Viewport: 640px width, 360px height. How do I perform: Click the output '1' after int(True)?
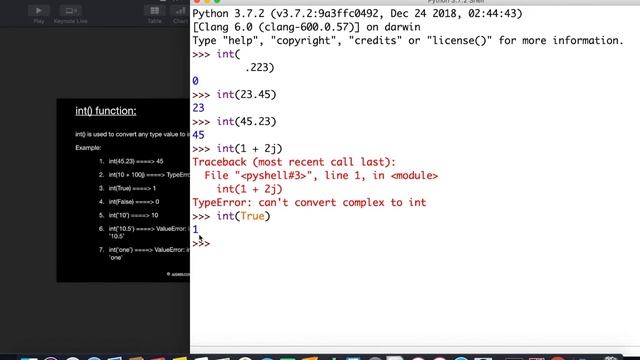click(x=196, y=229)
